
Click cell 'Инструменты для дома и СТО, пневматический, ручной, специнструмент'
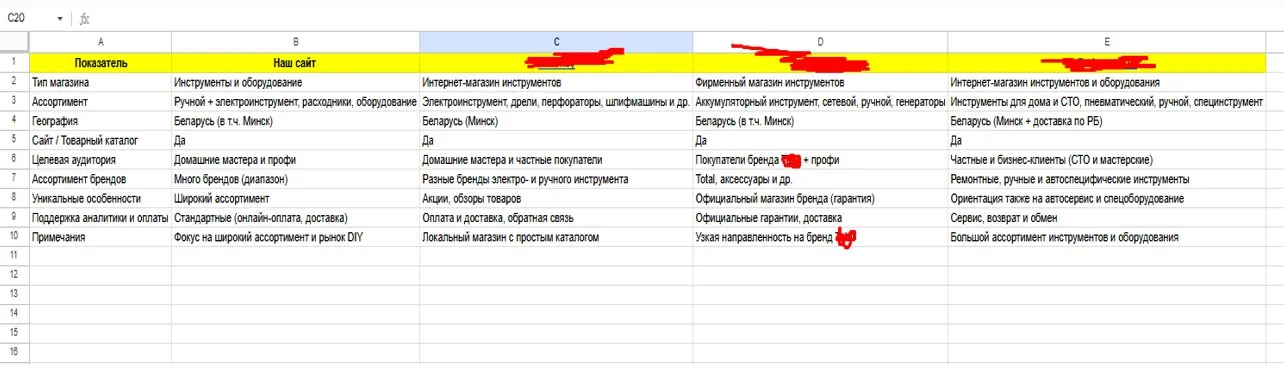[x=1107, y=101]
